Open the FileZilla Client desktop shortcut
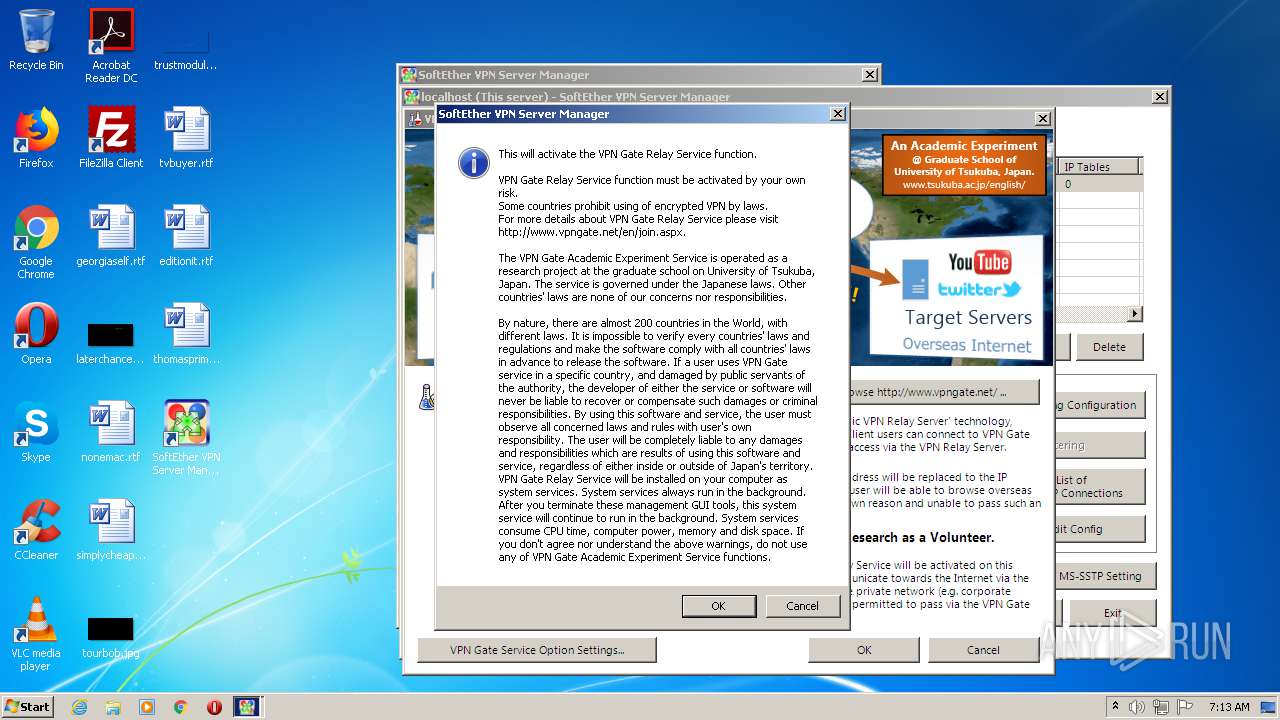Screen dimensions: 1280x720 [111, 138]
